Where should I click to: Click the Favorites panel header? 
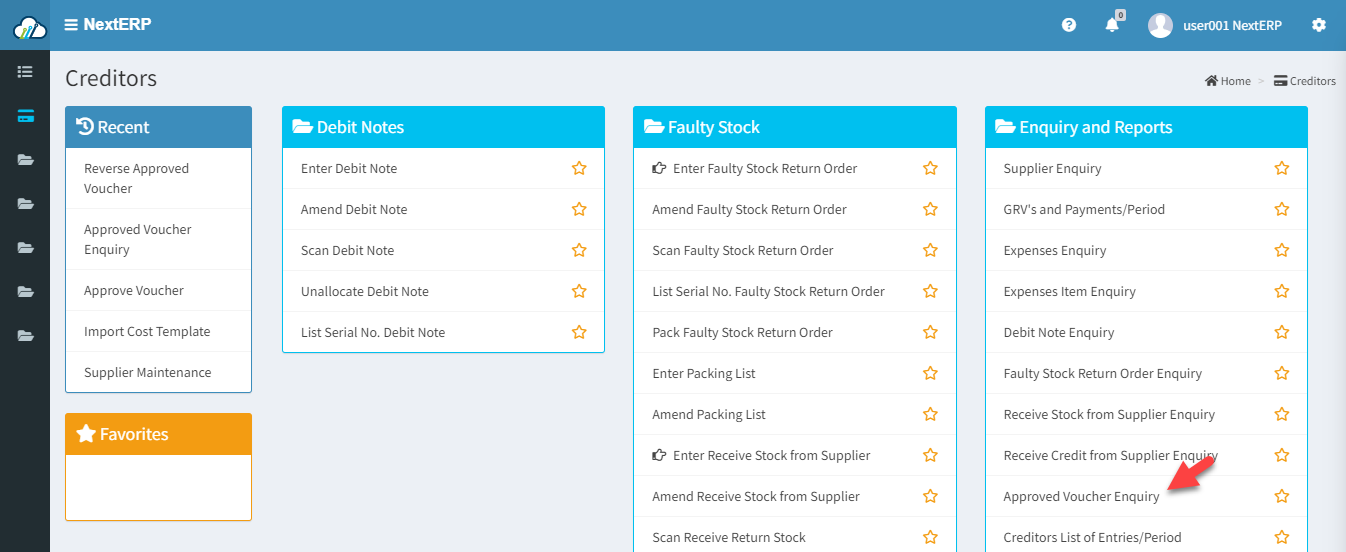158,434
